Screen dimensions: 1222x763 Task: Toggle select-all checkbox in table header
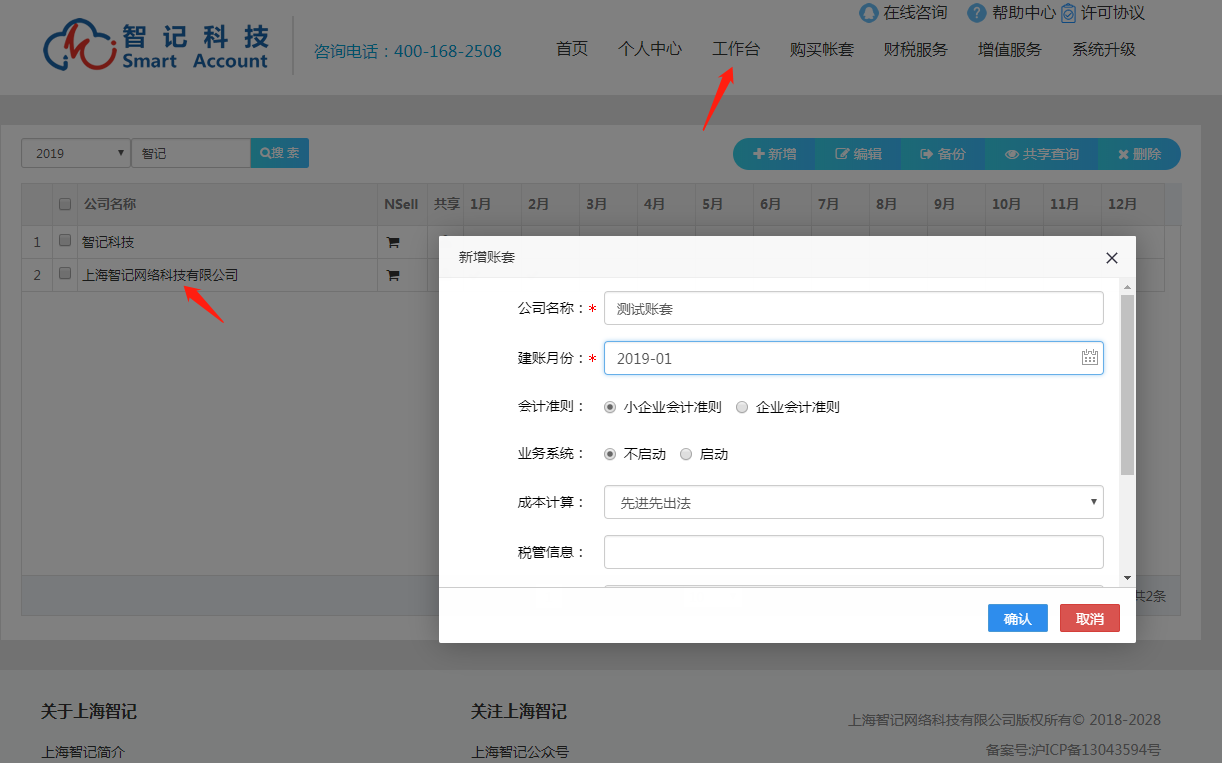pos(65,204)
